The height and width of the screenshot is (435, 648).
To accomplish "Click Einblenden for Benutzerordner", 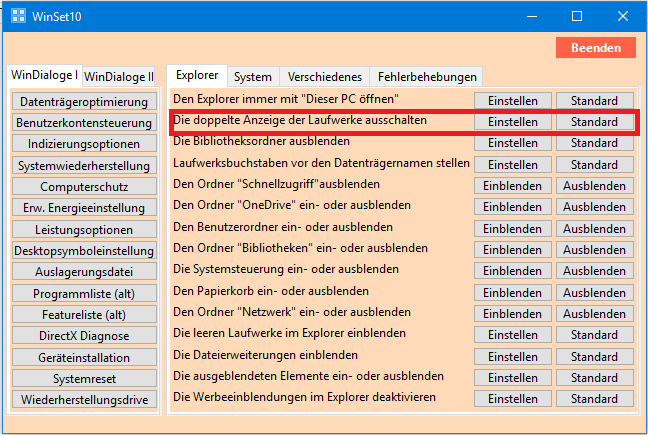I will 512,229.
